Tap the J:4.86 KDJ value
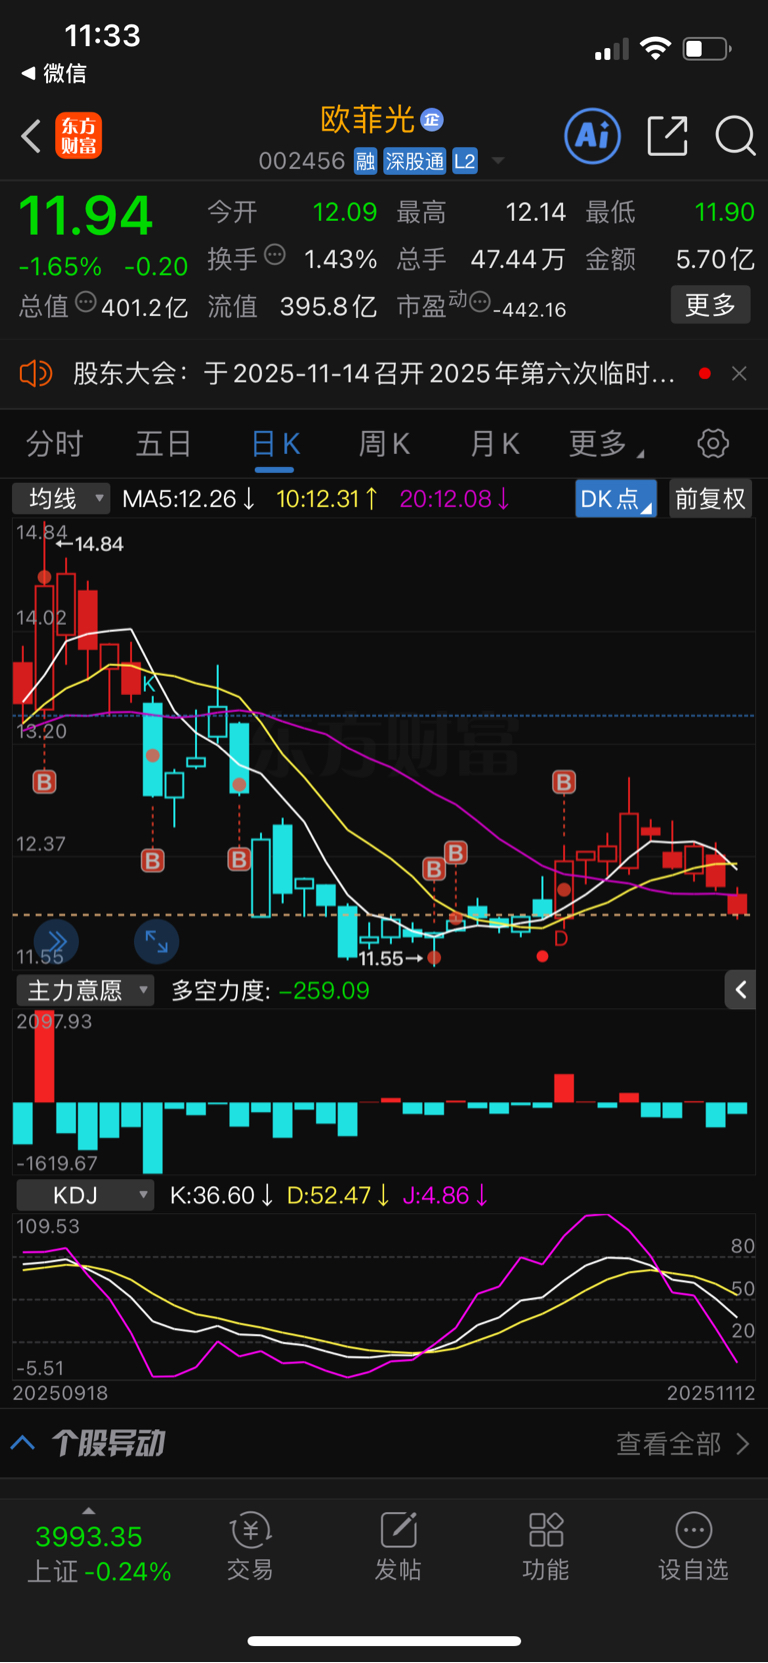This screenshot has height=1663, width=768. [445, 1195]
